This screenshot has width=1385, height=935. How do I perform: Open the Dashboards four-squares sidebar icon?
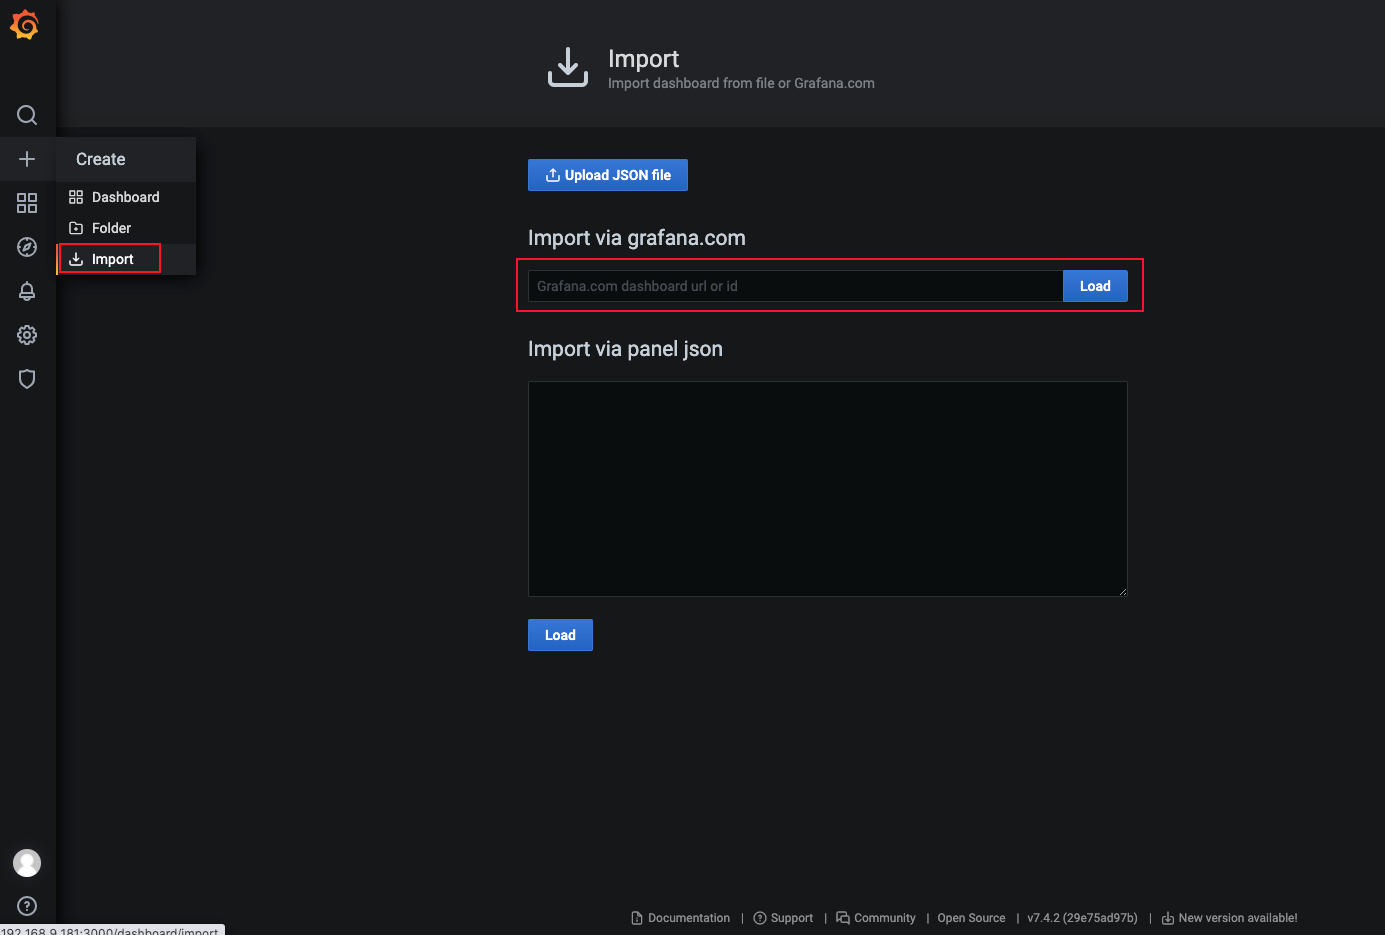[x=27, y=203]
